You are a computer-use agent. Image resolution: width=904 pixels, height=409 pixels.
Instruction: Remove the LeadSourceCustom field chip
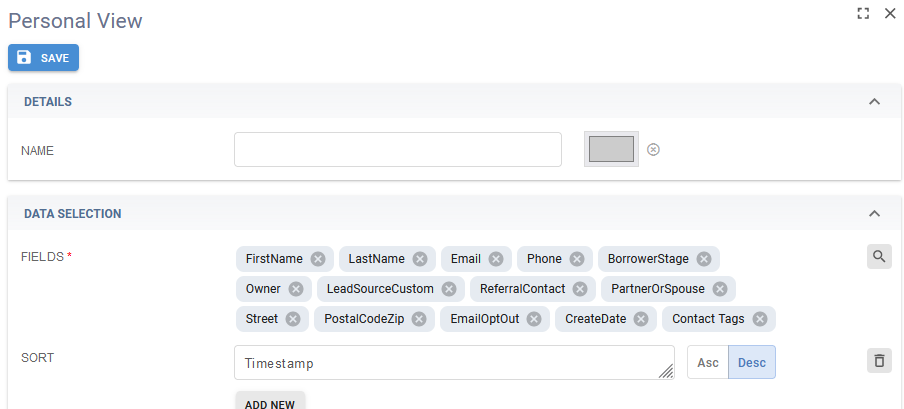click(449, 289)
